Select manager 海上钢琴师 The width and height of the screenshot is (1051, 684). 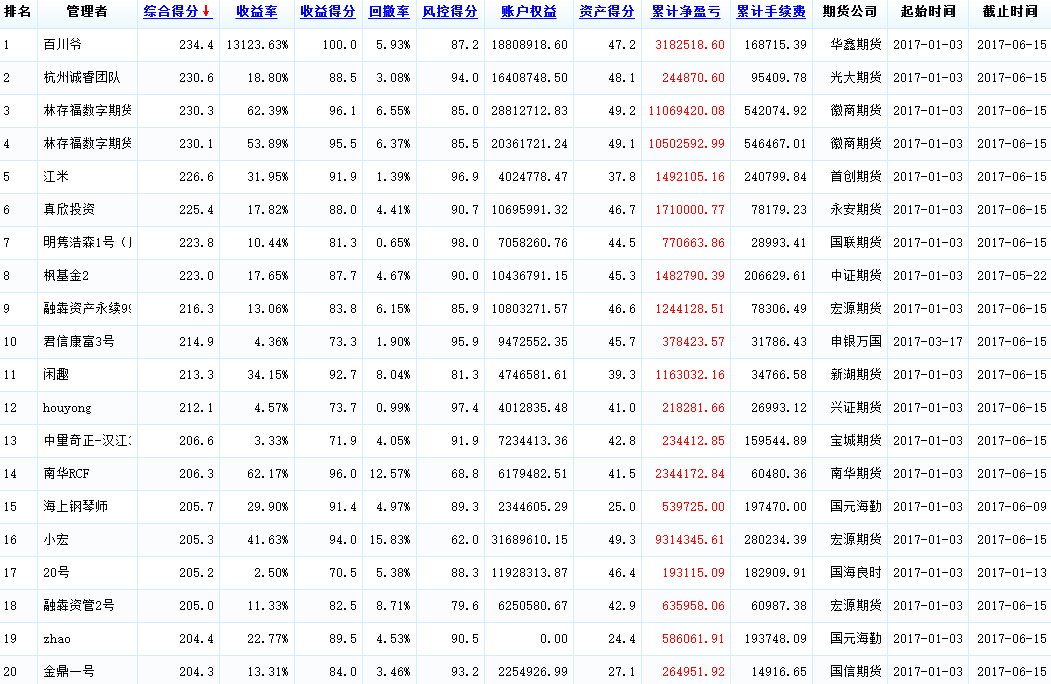coord(75,506)
